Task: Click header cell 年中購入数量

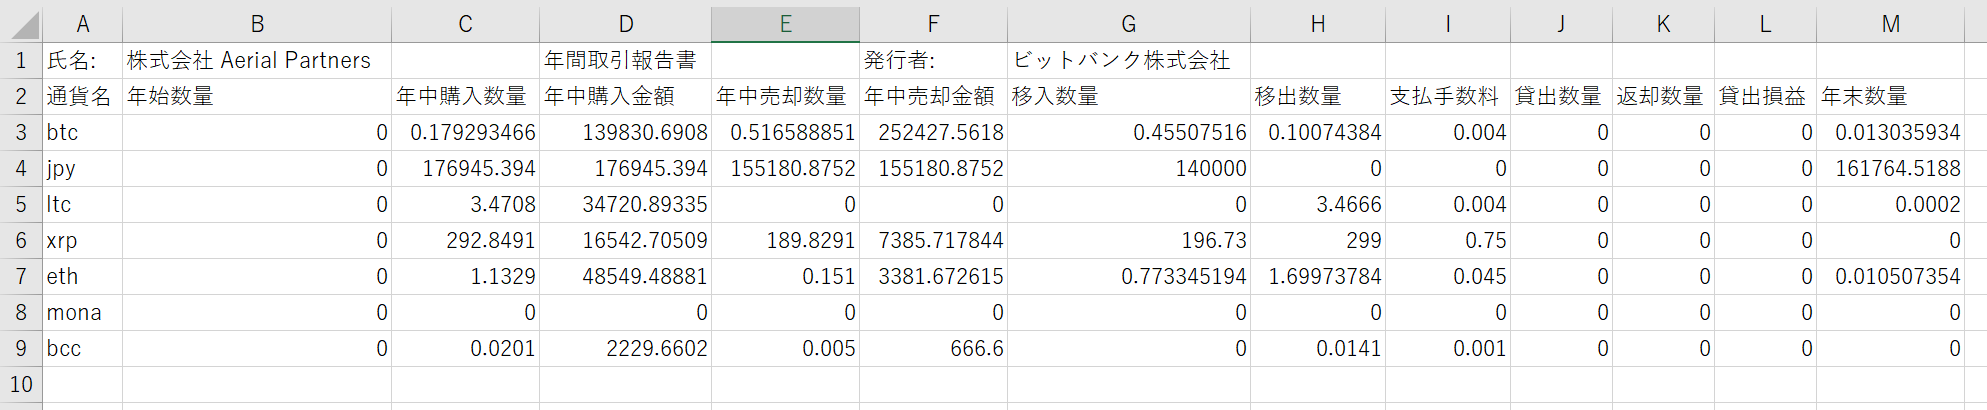Action: pyautogui.click(x=465, y=97)
